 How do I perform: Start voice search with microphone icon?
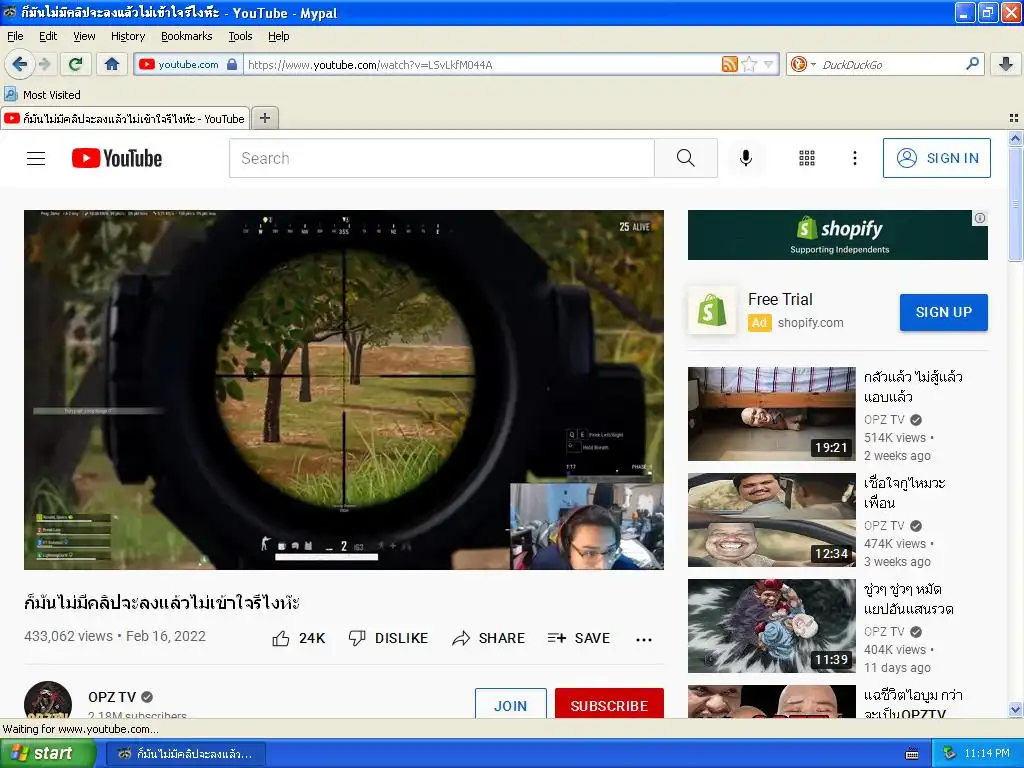pyautogui.click(x=746, y=158)
